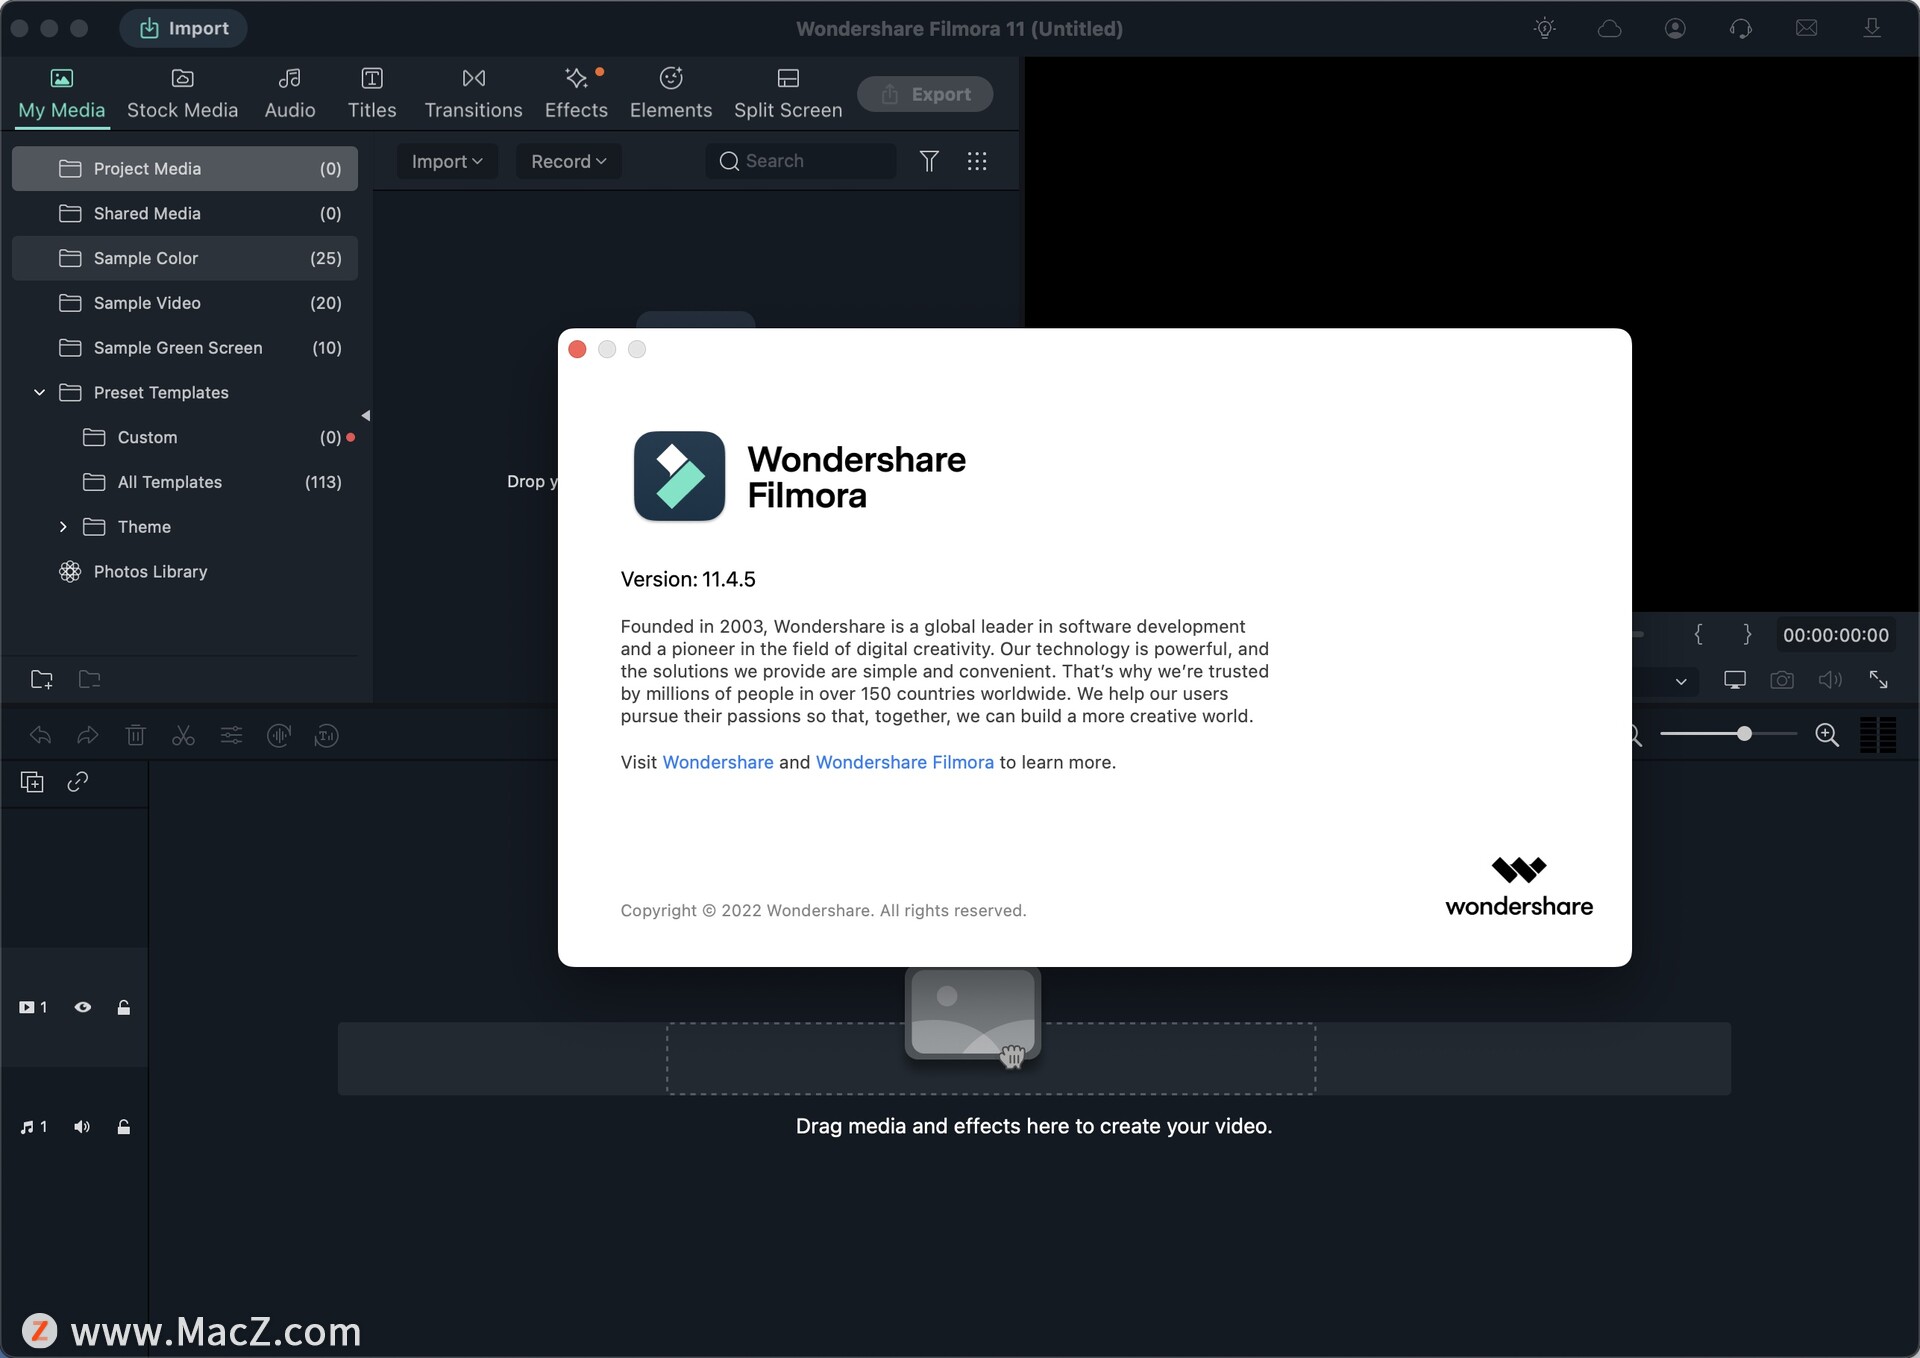Image resolution: width=1920 pixels, height=1358 pixels.
Task: Select the scissors split tool
Action: (183, 736)
